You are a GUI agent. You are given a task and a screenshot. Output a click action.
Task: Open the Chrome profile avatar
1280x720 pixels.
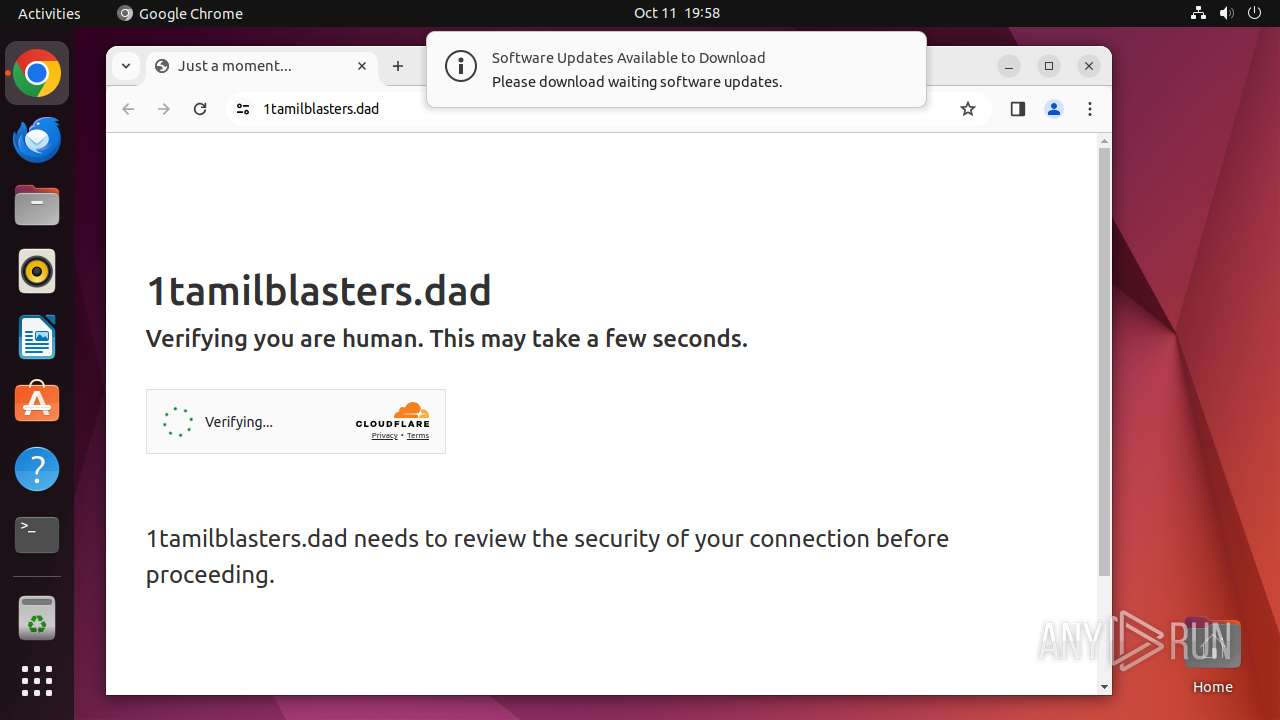[1054, 109]
